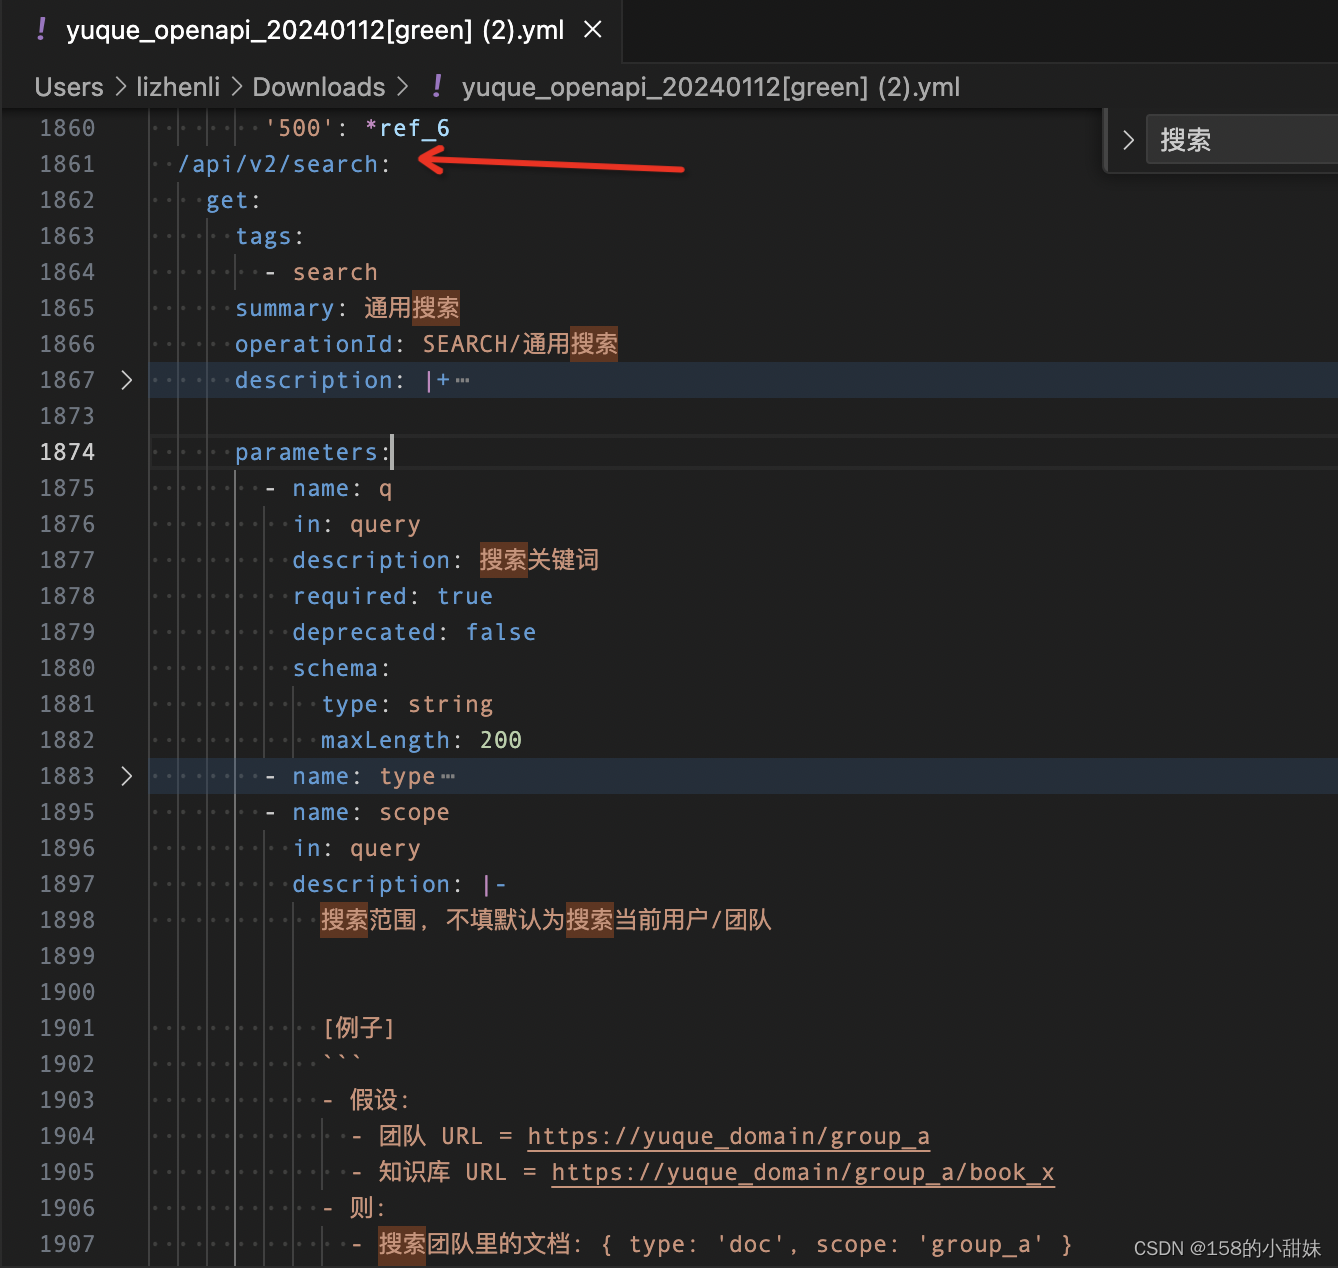Click the "'500': *ref_6" line
The width and height of the screenshot is (1338, 1268).
click(x=357, y=128)
